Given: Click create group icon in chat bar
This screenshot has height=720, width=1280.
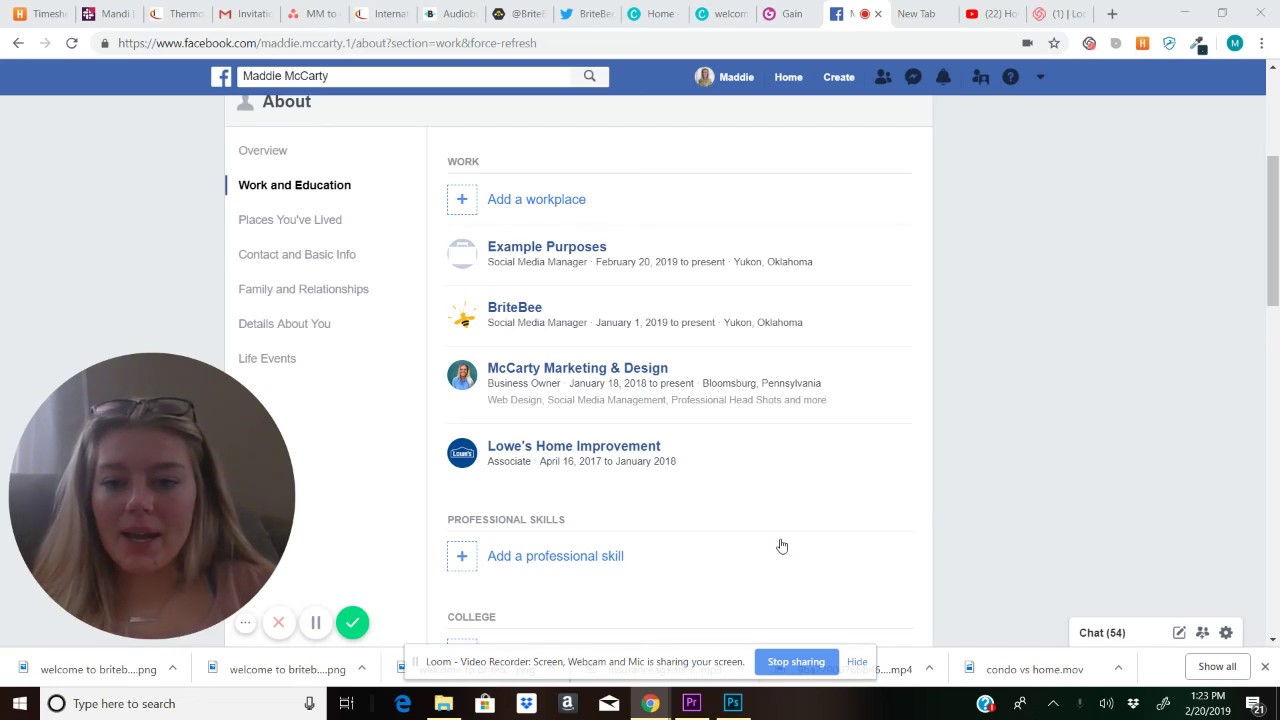Looking at the screenshot, I should 1203,633.
